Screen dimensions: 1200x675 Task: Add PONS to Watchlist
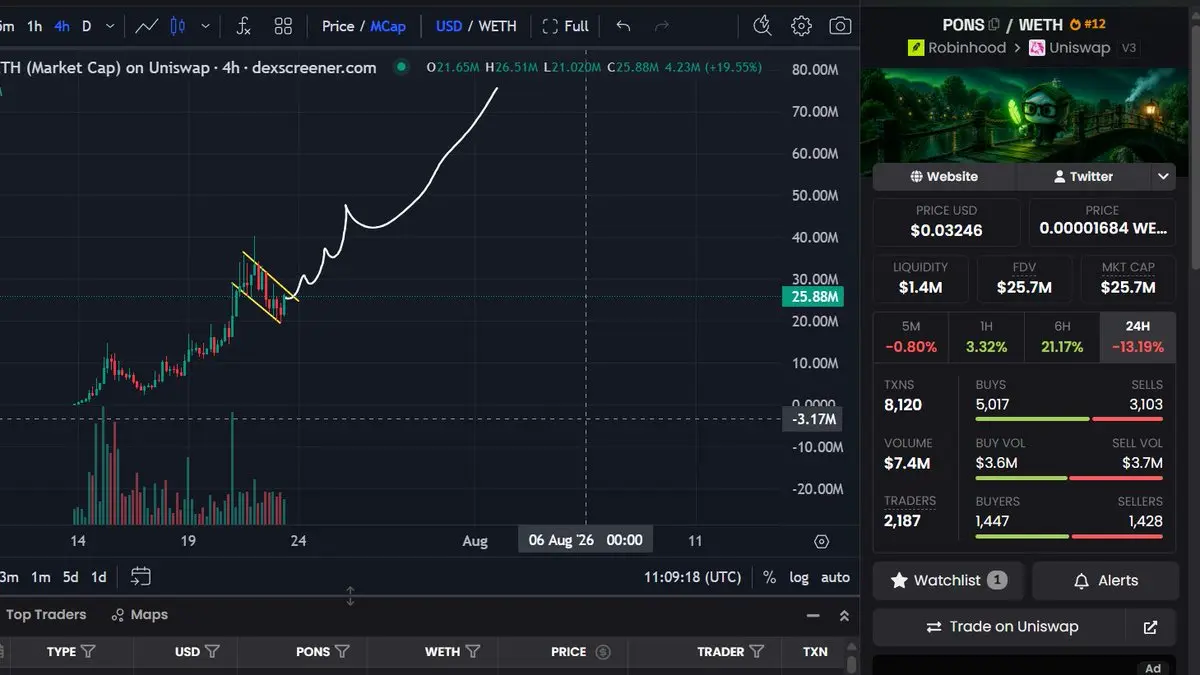click(948, 580)
